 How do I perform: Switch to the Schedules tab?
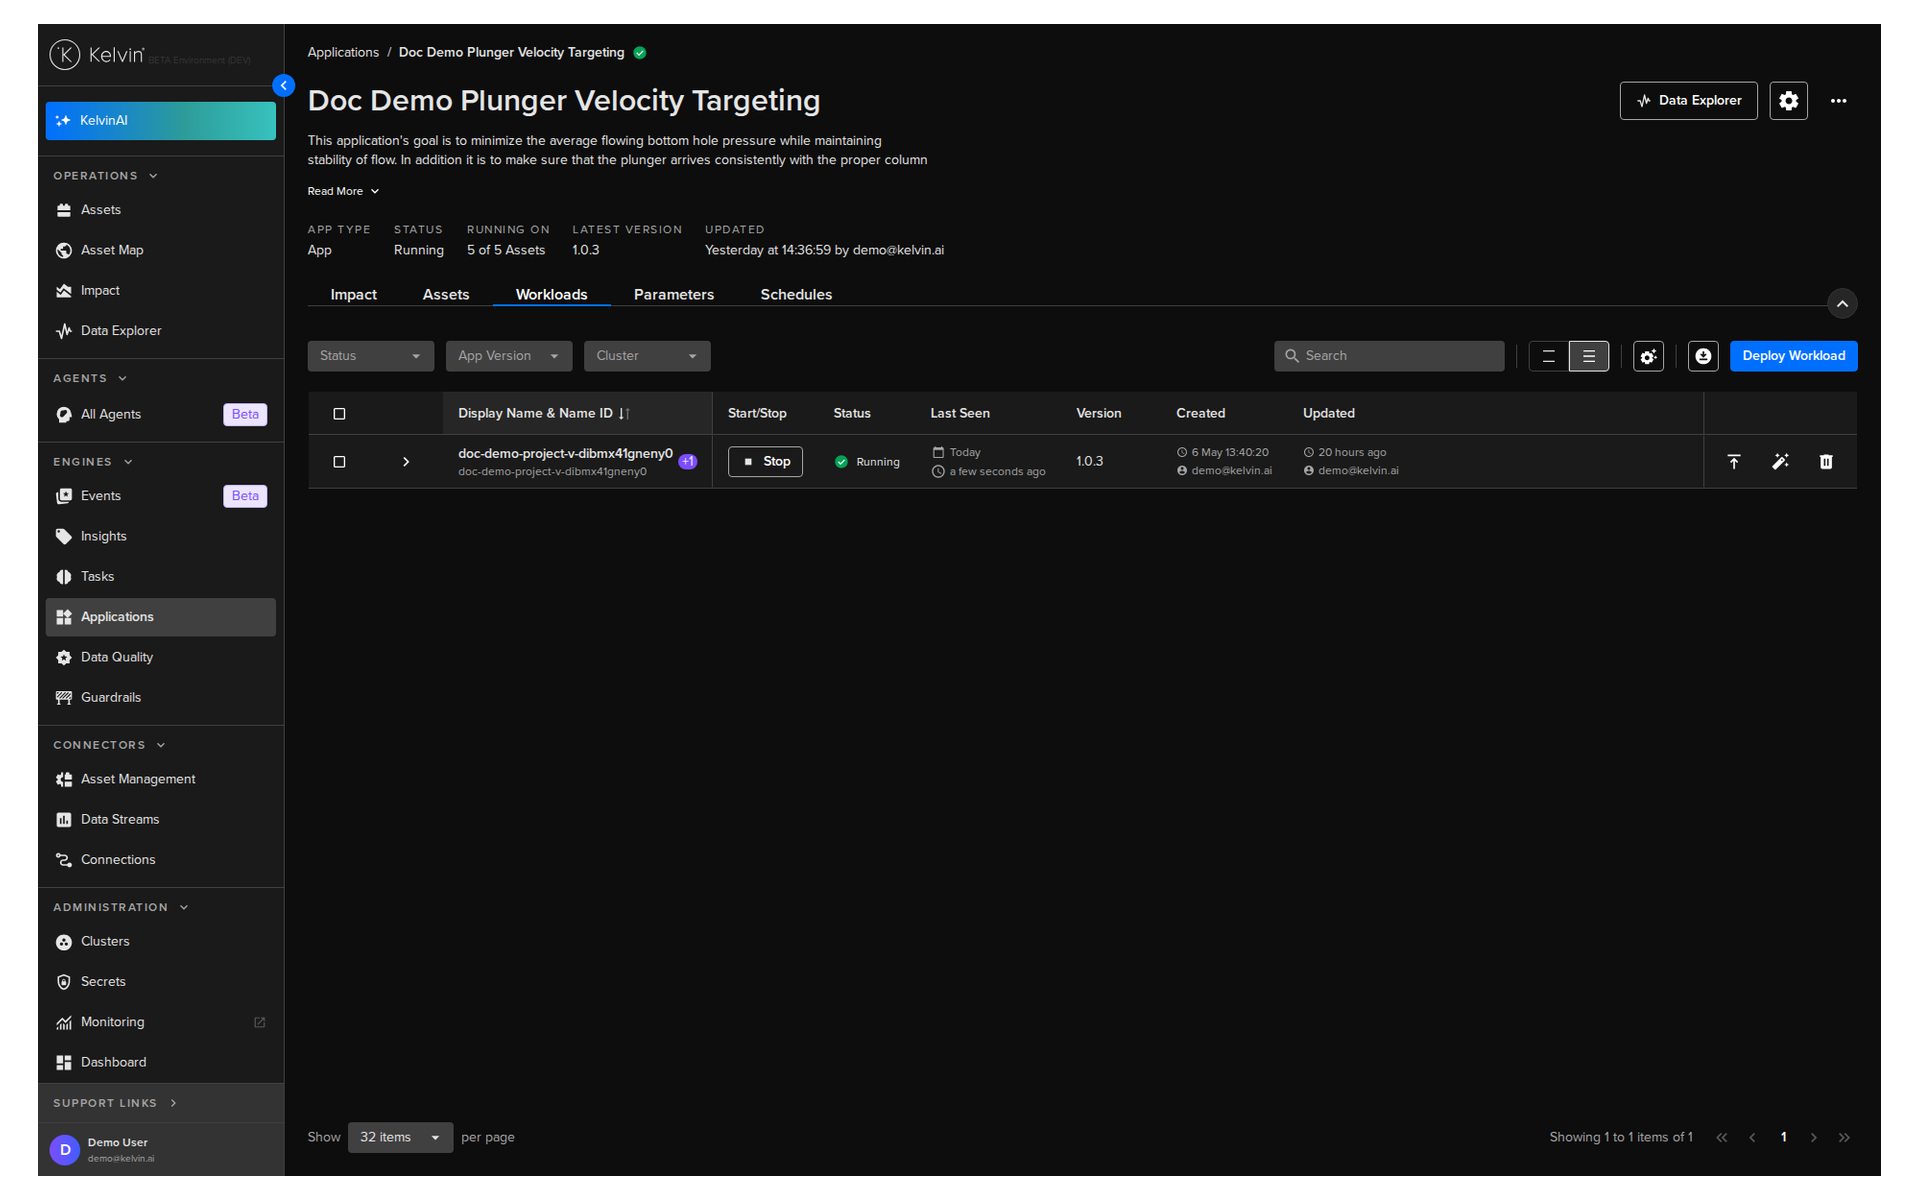point(796,295)
